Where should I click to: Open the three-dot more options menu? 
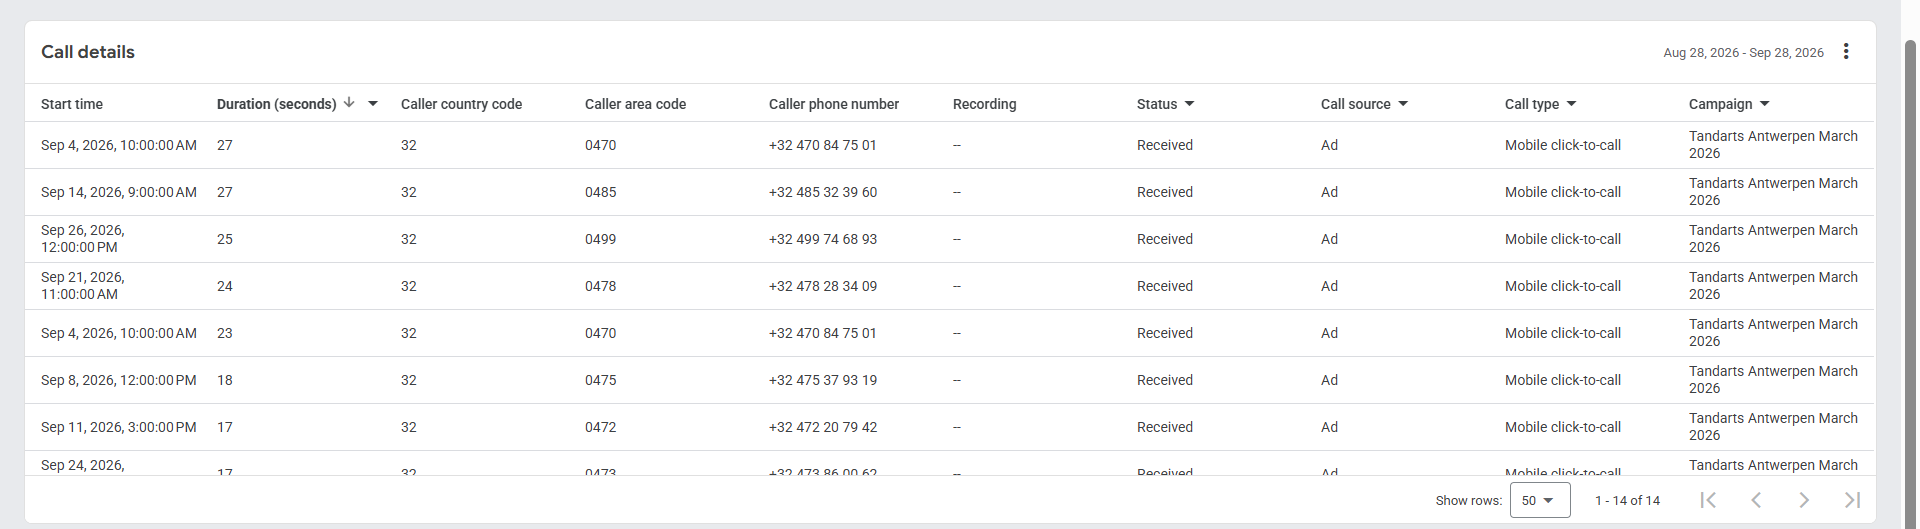pyautogui.click(x=1846, y=51)
